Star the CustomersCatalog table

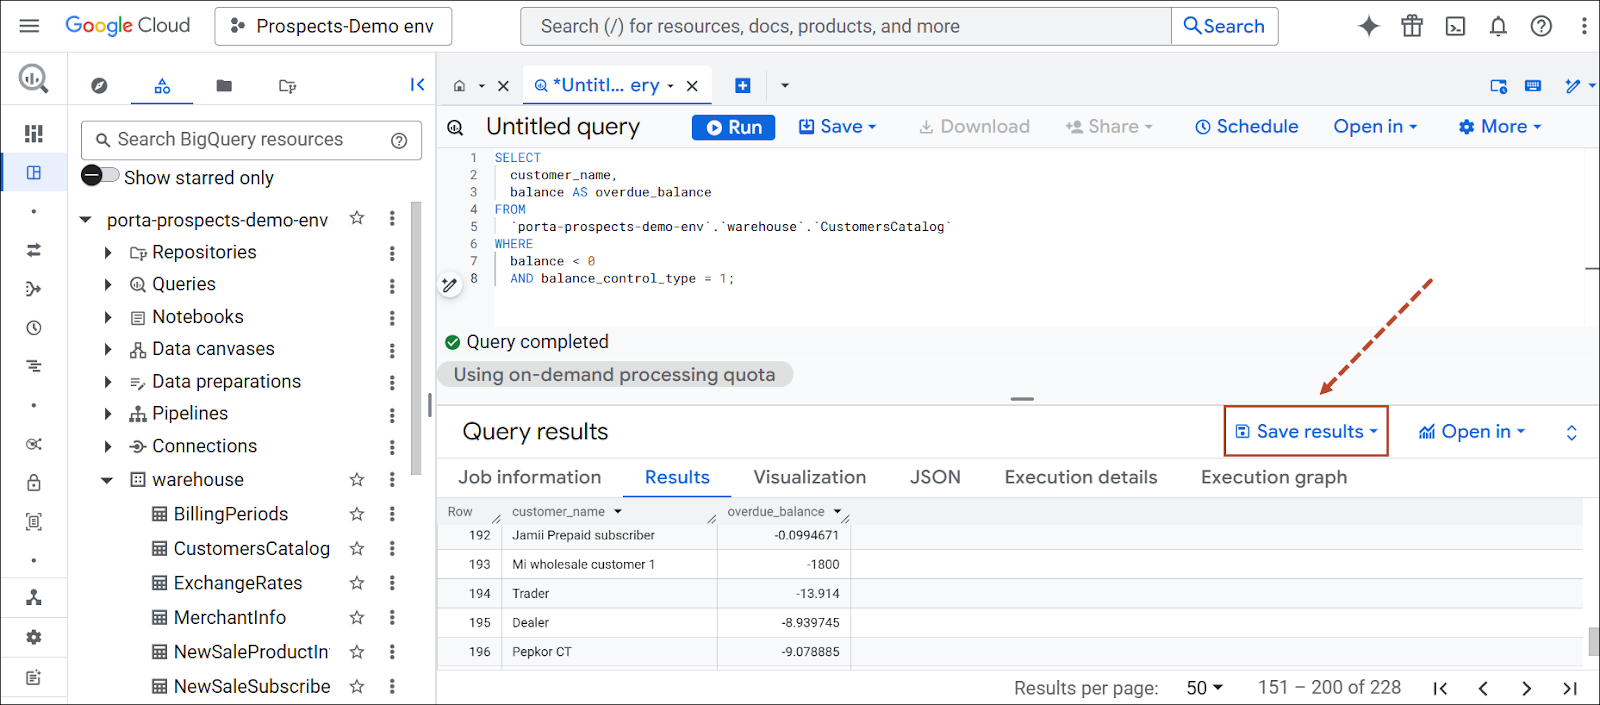coord(356,548)
